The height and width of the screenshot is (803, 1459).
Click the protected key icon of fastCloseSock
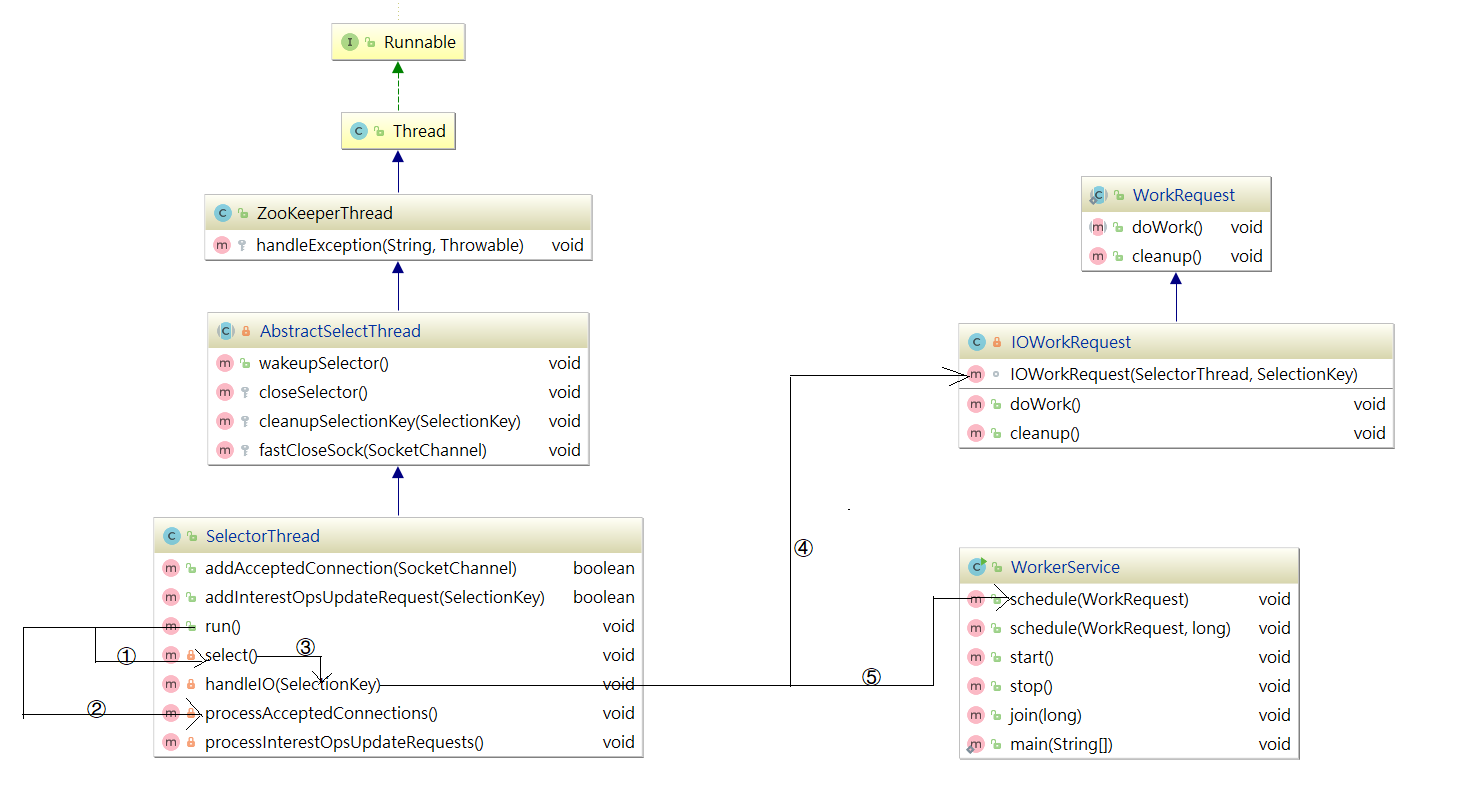pyautogui.click(x=245, y=450)
